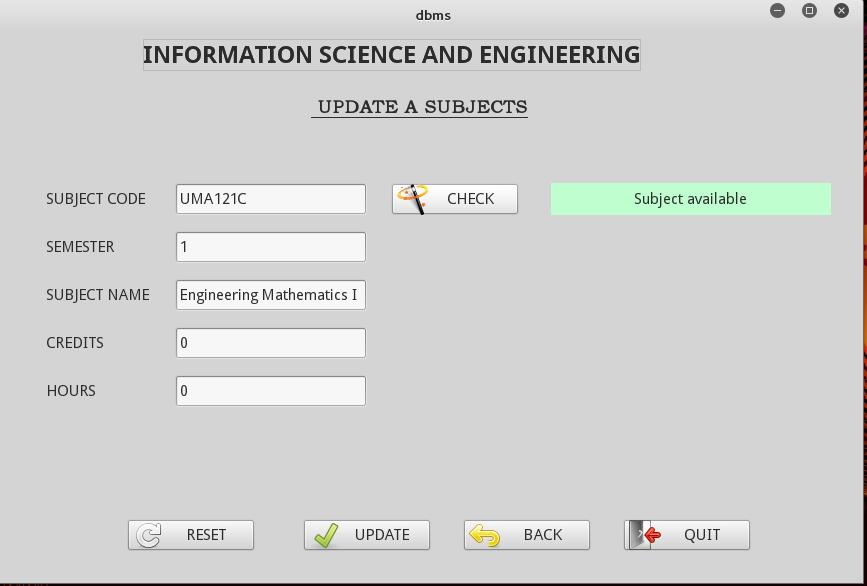Click the yellow back arrow icon
Viewport: 867px width, 586px height.
tap(484, 535)
